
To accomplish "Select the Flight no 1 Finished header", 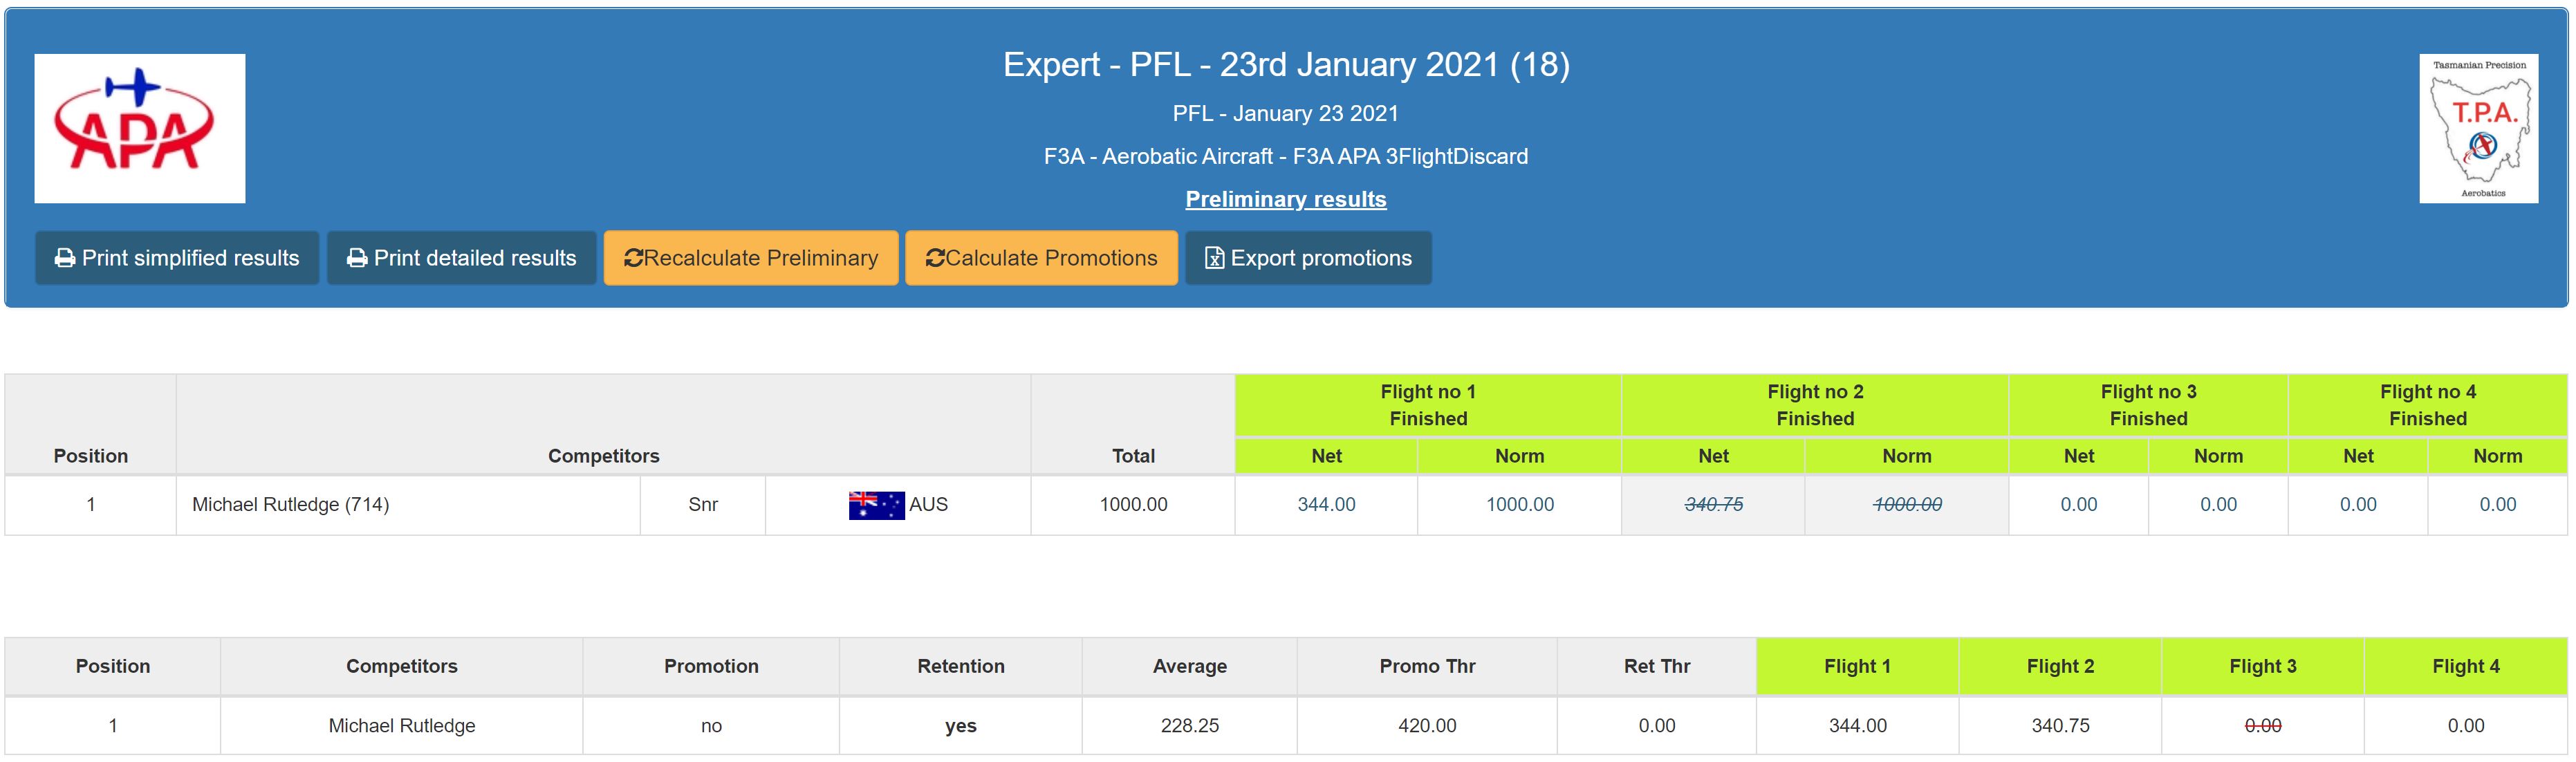I will [x=1427, y=405].
